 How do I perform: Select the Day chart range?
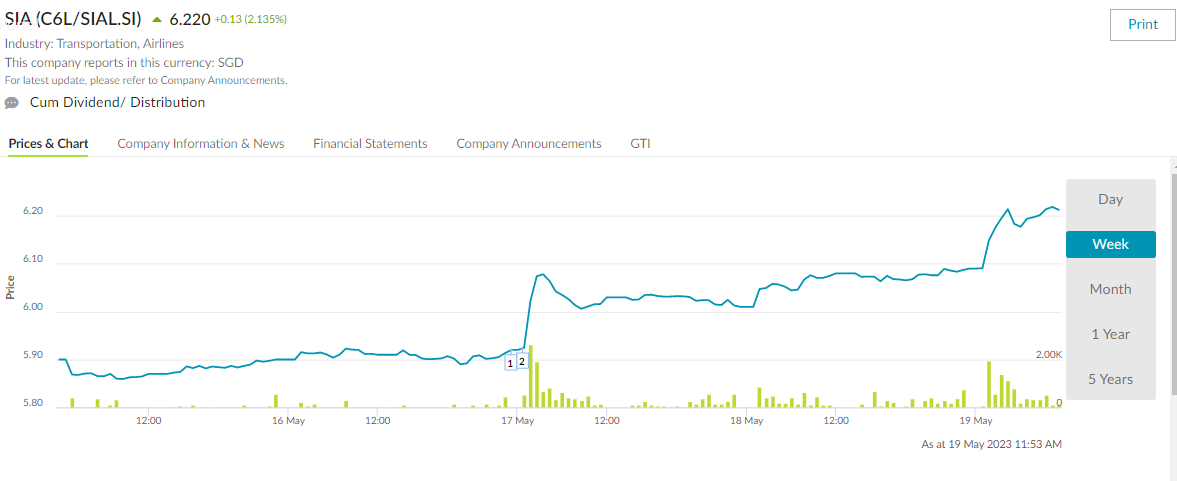tap(1110, 200)
